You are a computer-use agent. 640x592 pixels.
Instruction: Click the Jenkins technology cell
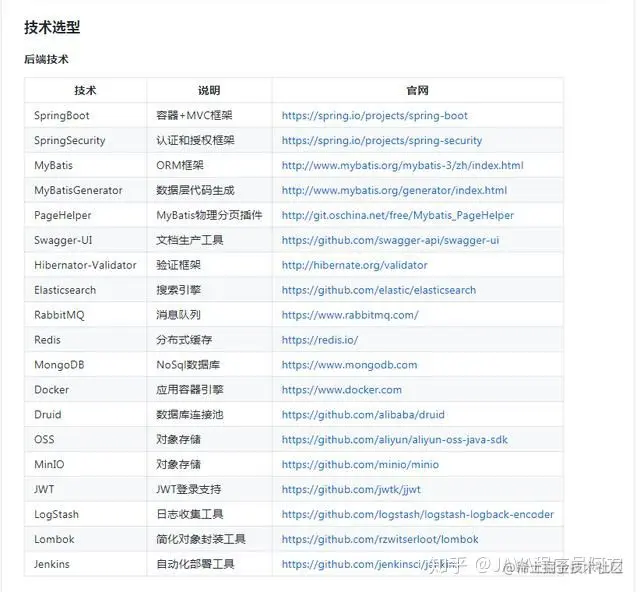click(x=85, y=564)
